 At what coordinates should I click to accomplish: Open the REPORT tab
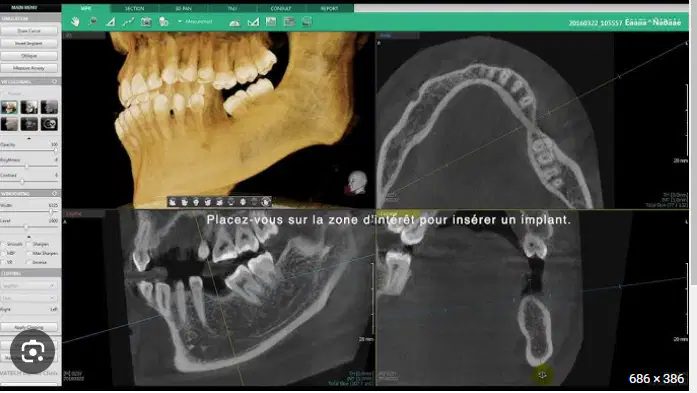[329, 8]
